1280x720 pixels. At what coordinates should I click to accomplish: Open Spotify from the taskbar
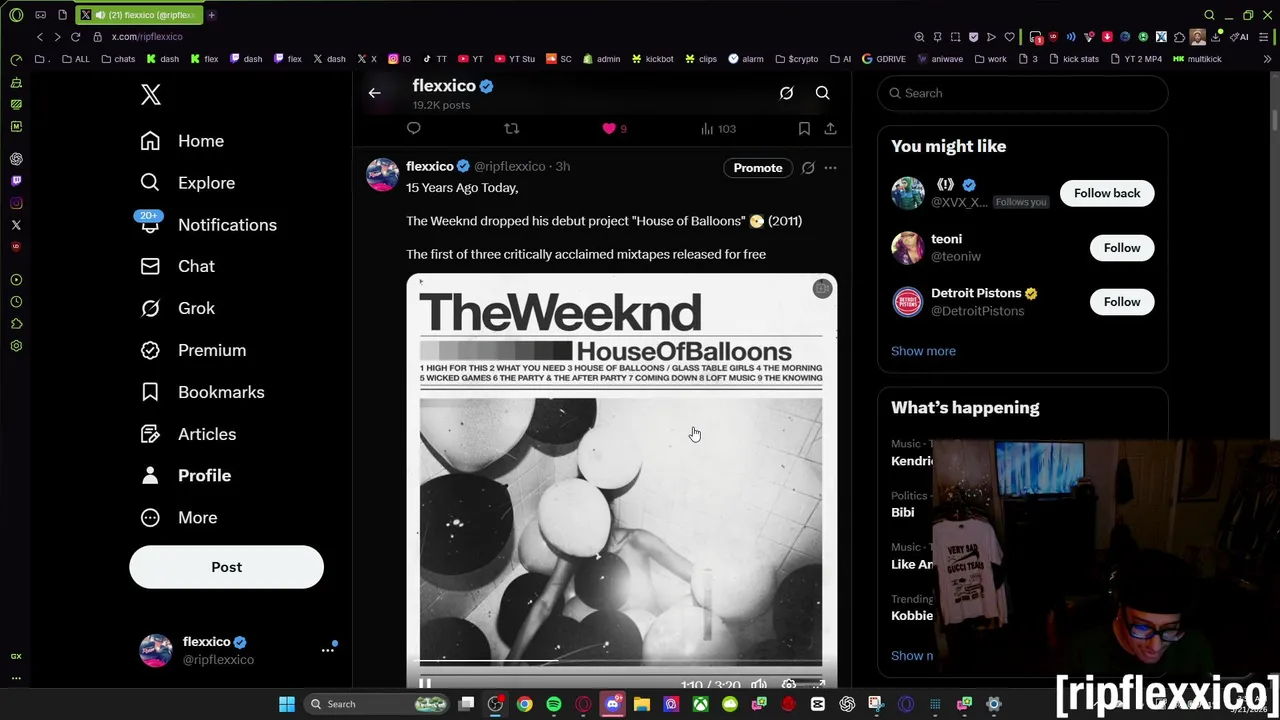coord(553,704)
